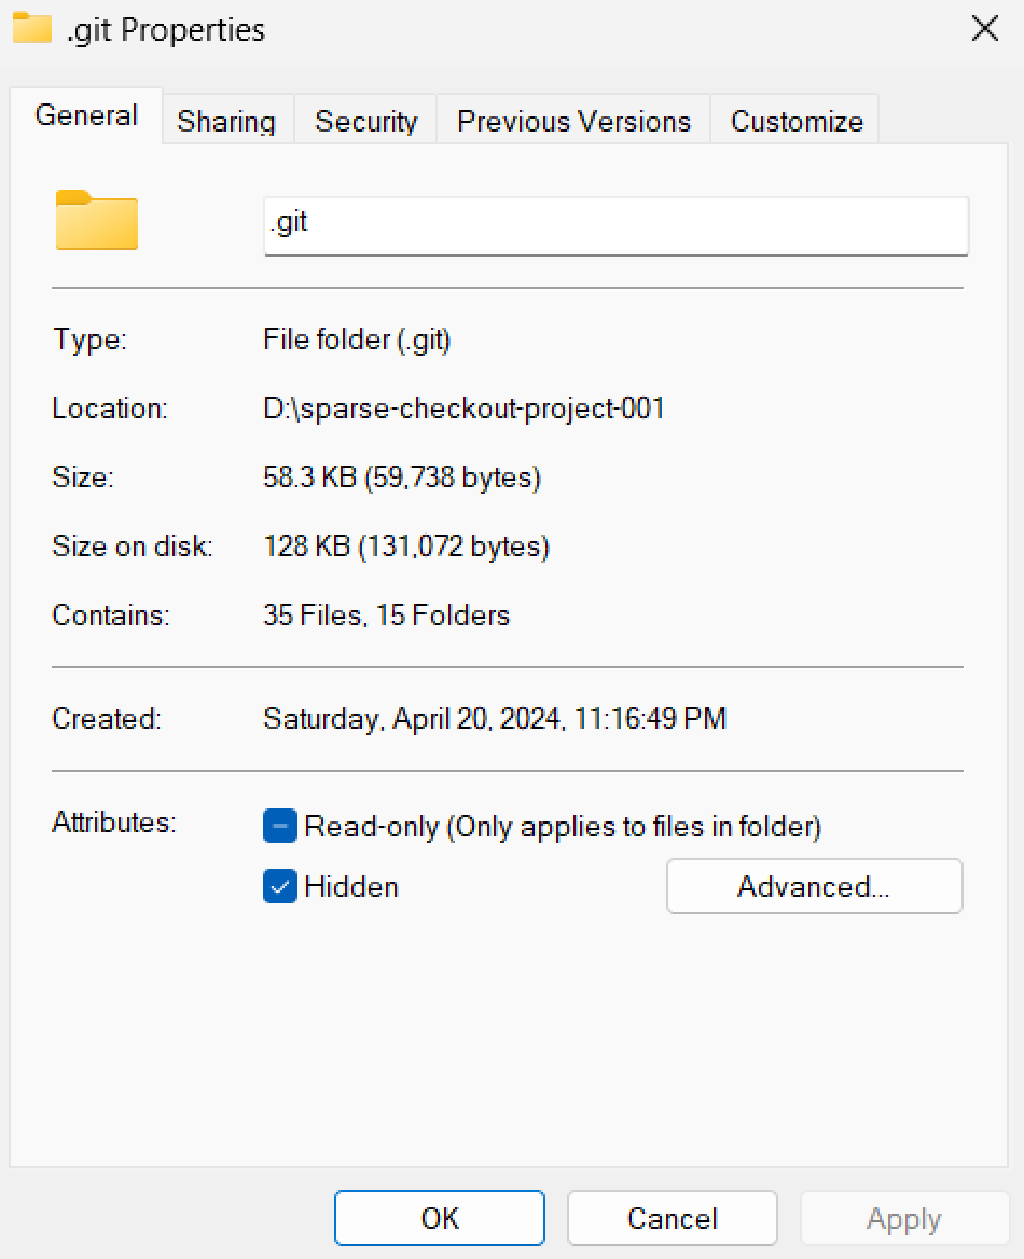Click the Created date and time text
This screenshot has width=1024, height=1259.
495,719
